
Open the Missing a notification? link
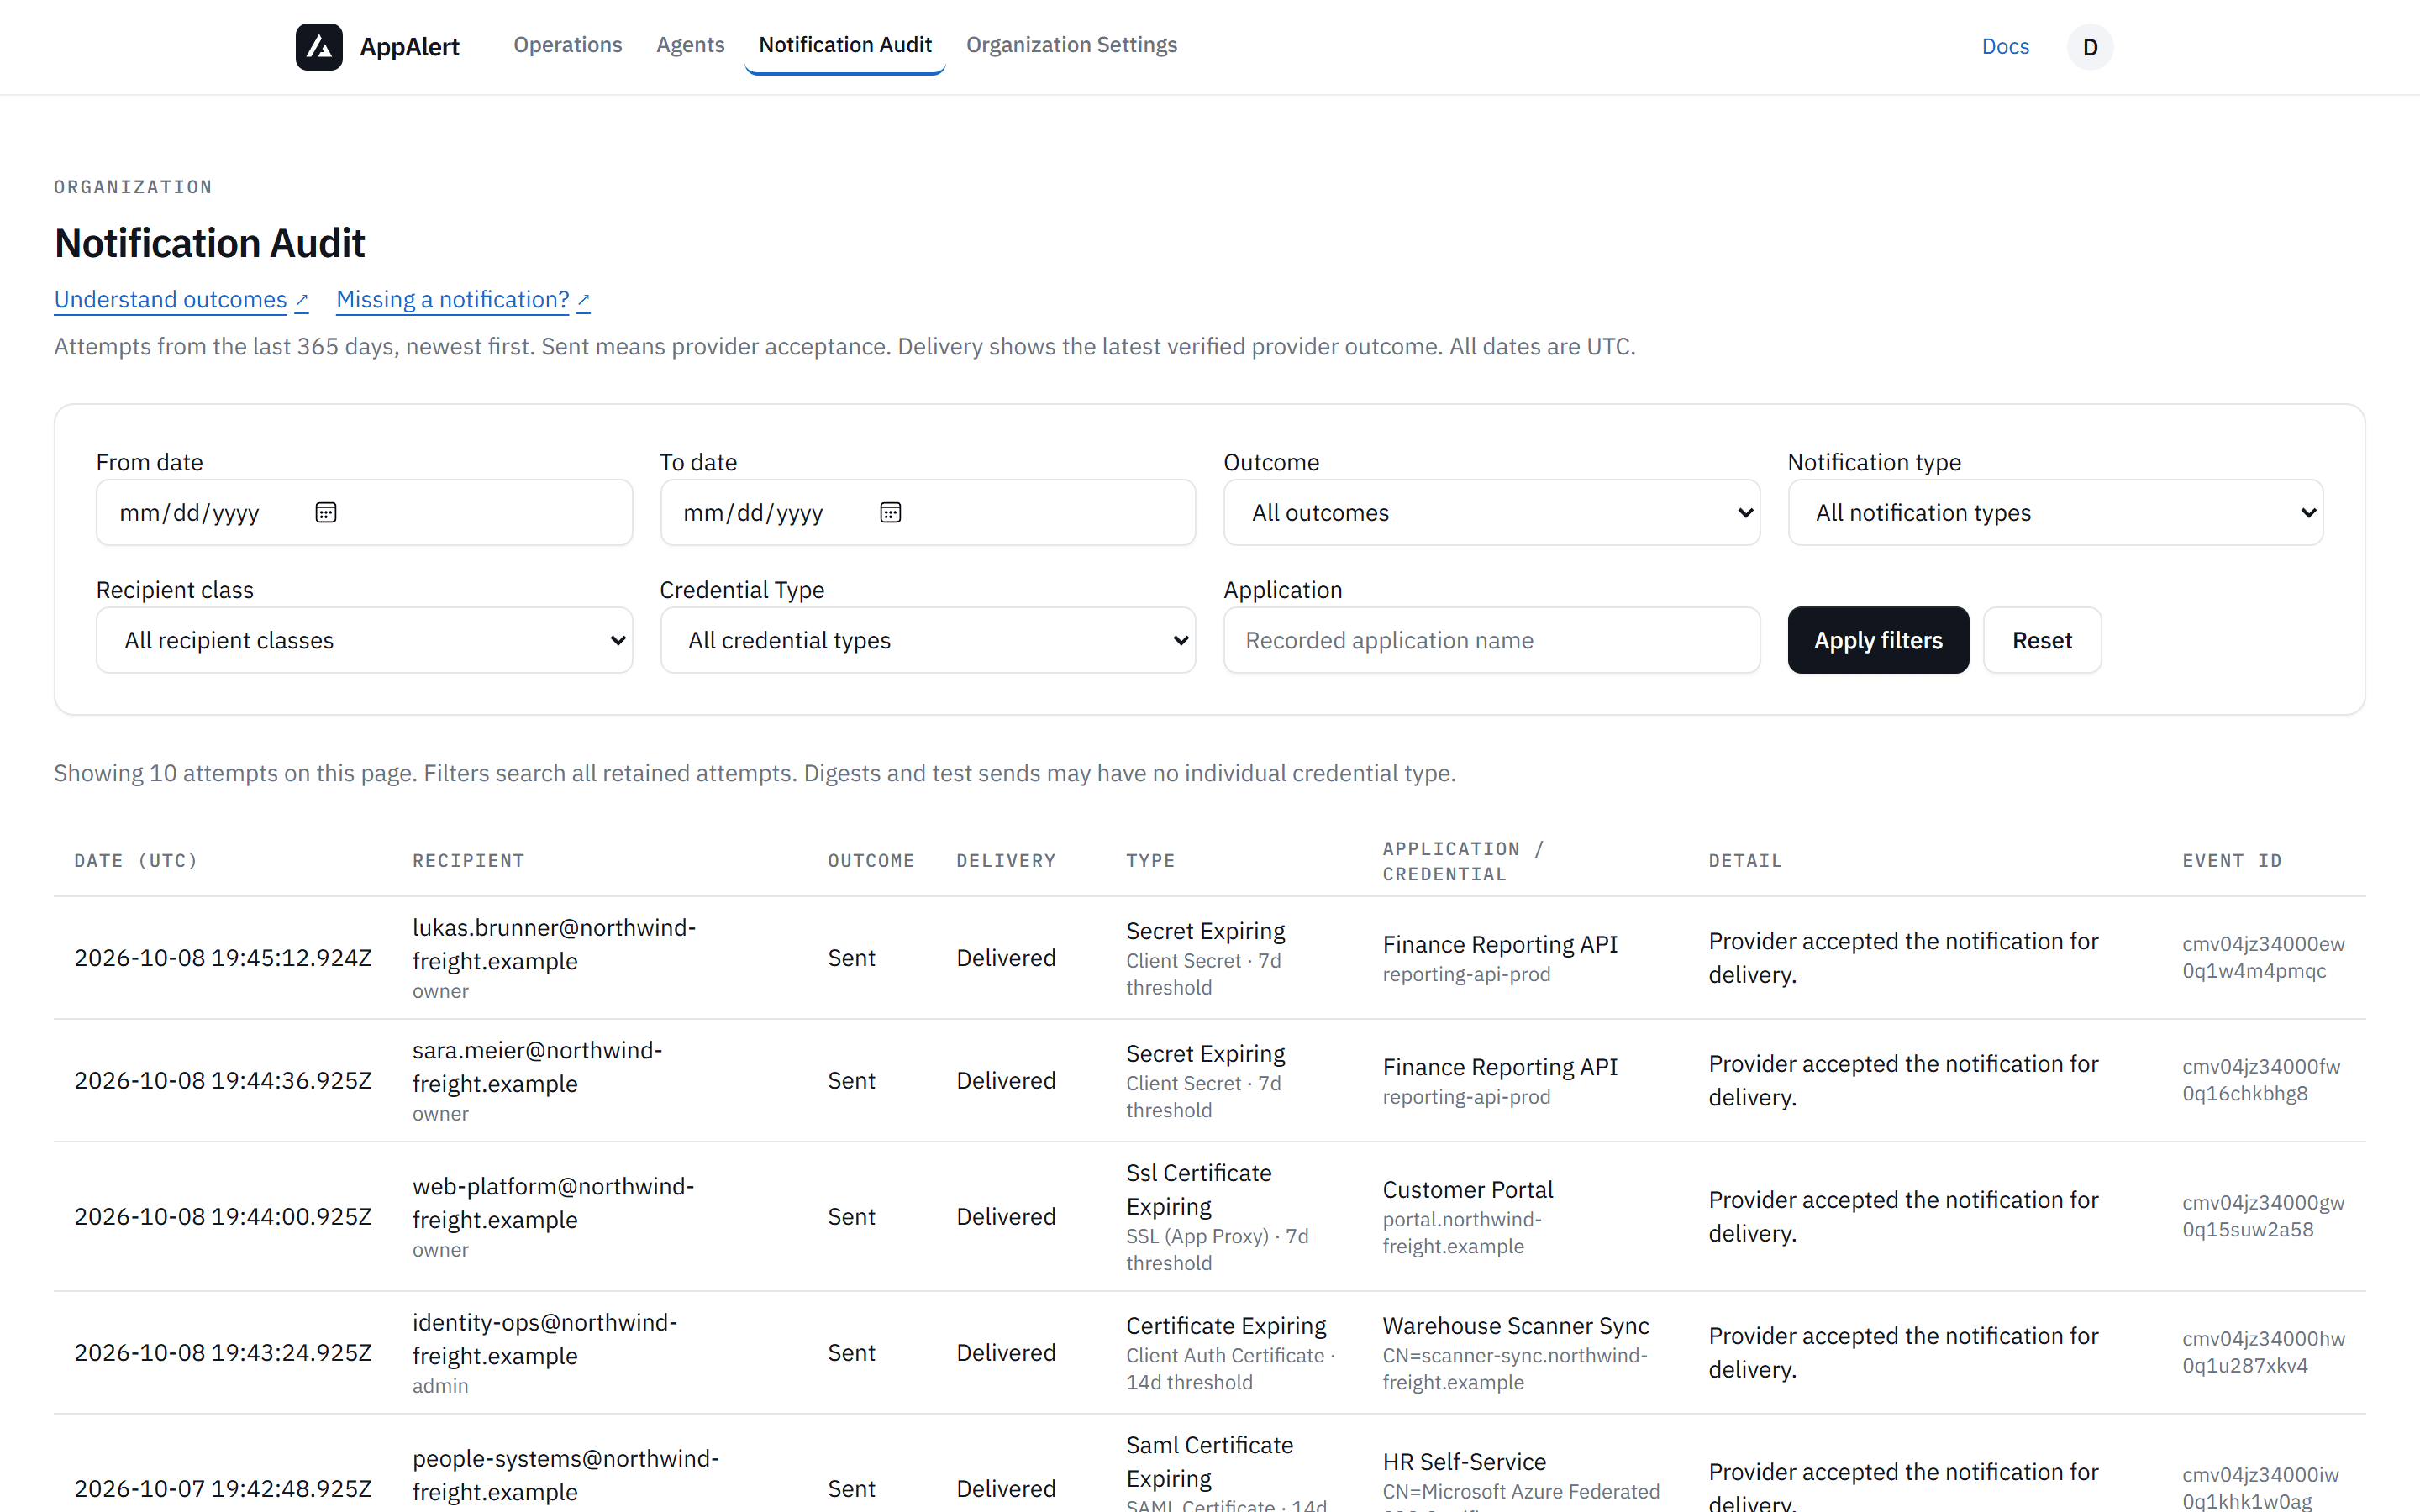coord(463,300)
